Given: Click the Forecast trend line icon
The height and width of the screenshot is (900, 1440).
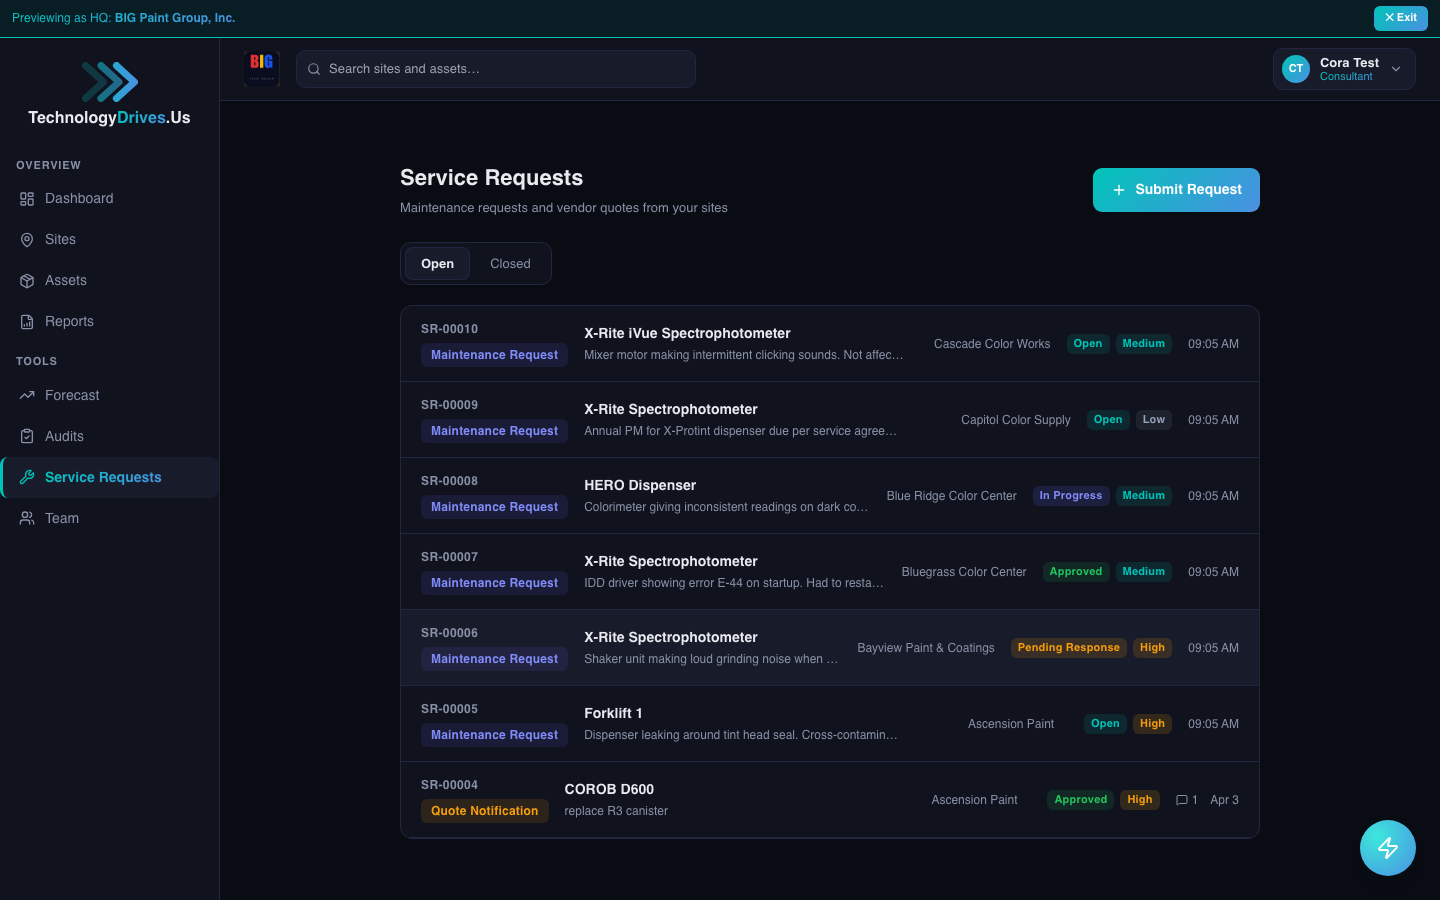Looking at the screenshot, I should 27,396.
